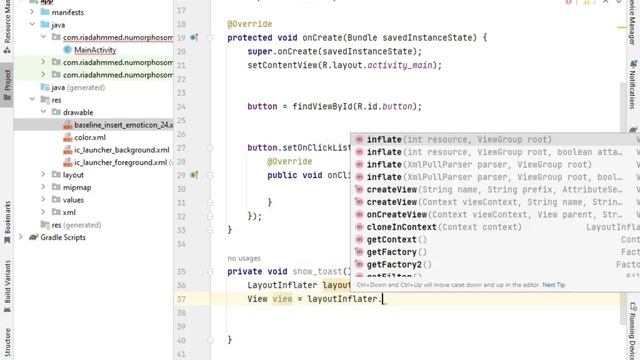Click the MainActivity class icon
The image size is (640, 360).
[x=67, y=50]
